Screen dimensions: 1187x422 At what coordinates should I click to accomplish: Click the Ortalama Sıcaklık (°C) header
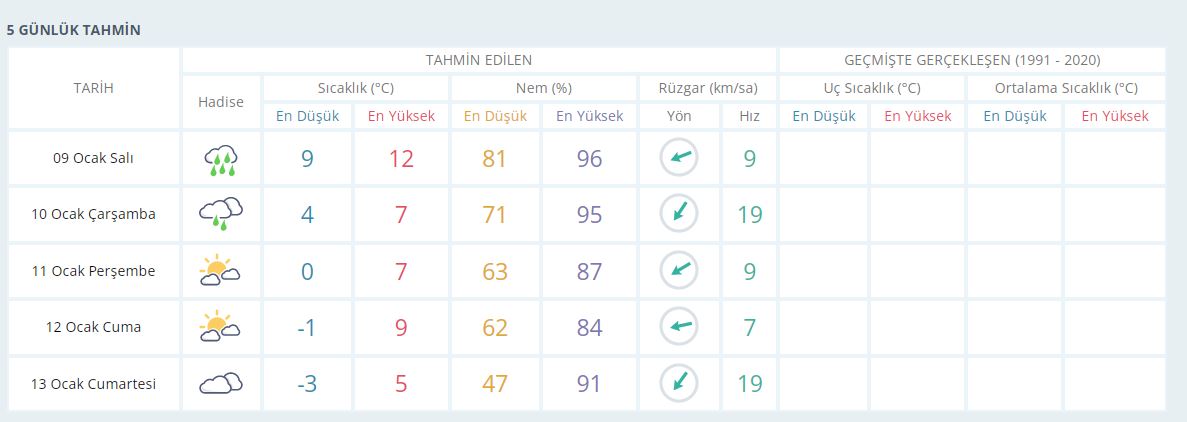(1066, 88)
